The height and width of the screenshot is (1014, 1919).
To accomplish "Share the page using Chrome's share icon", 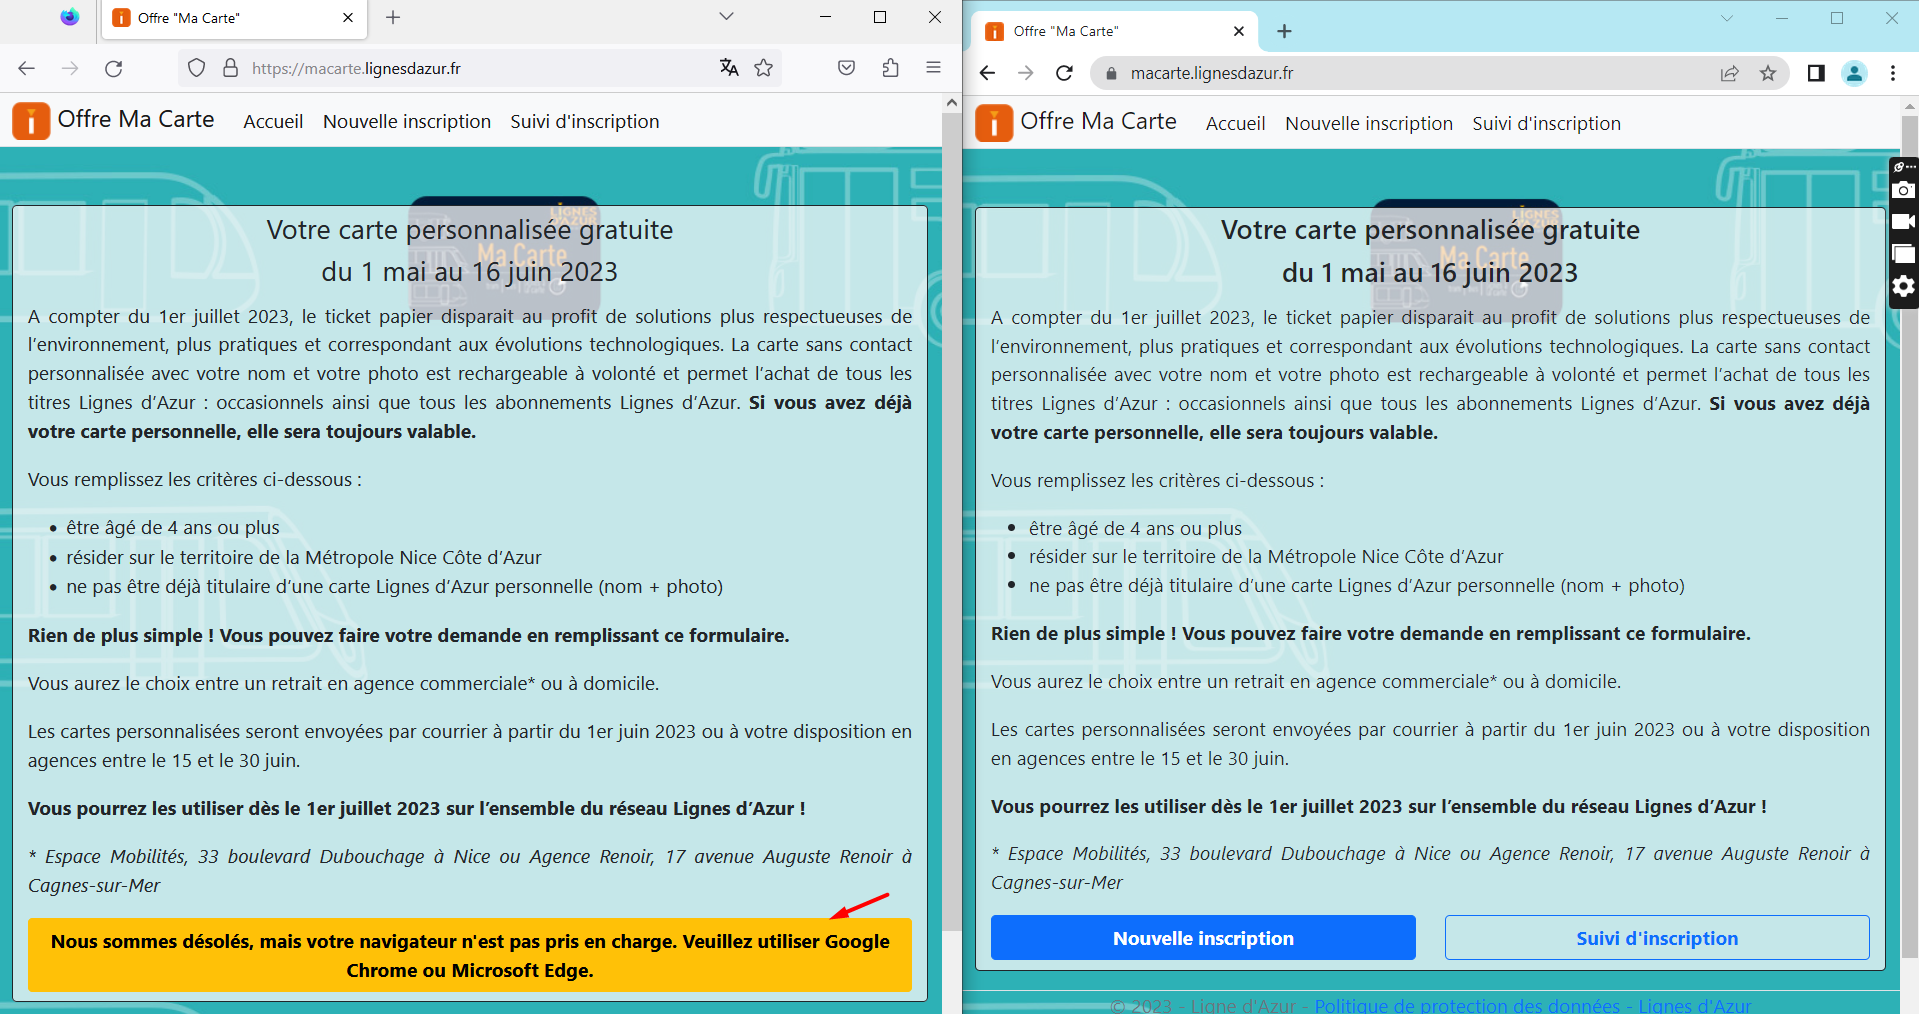I will (1729, 73).
